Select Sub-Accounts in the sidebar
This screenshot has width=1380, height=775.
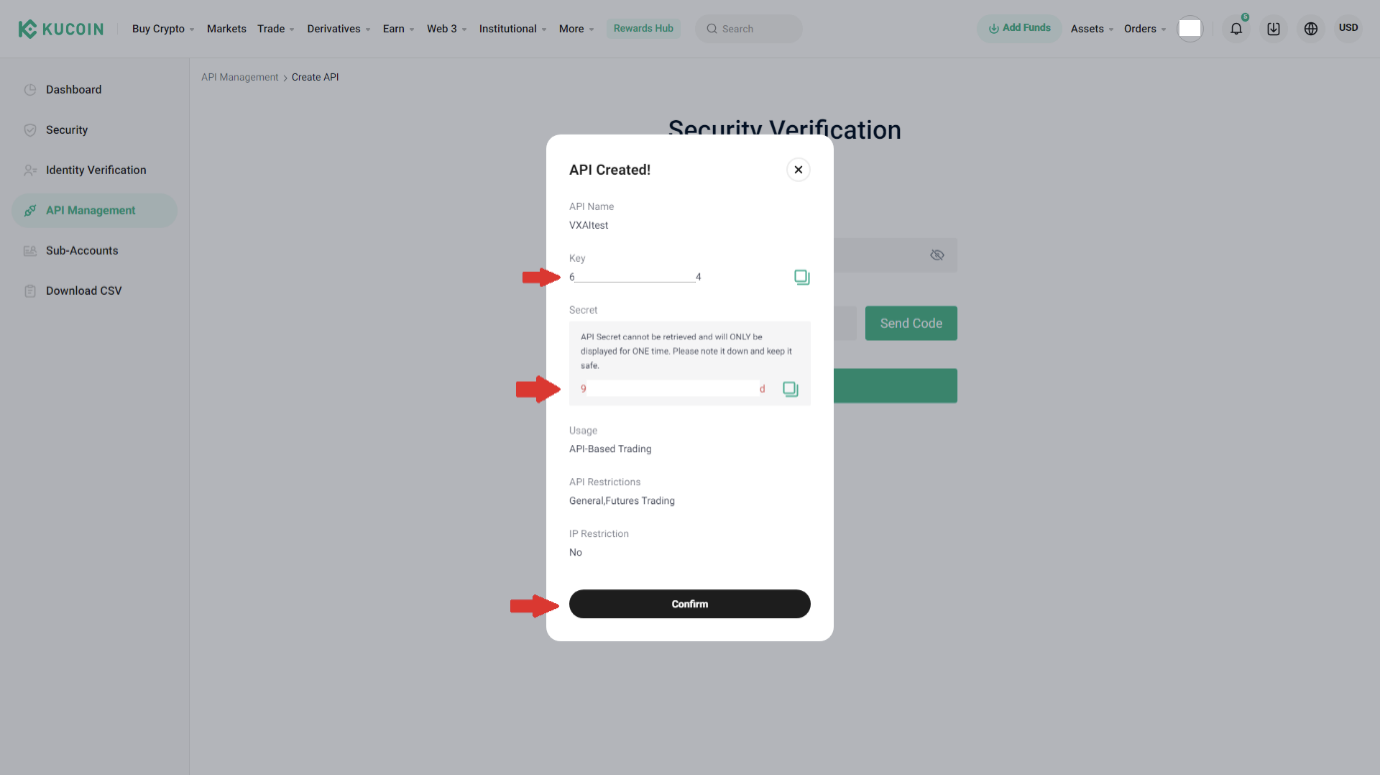click(82, 251)
